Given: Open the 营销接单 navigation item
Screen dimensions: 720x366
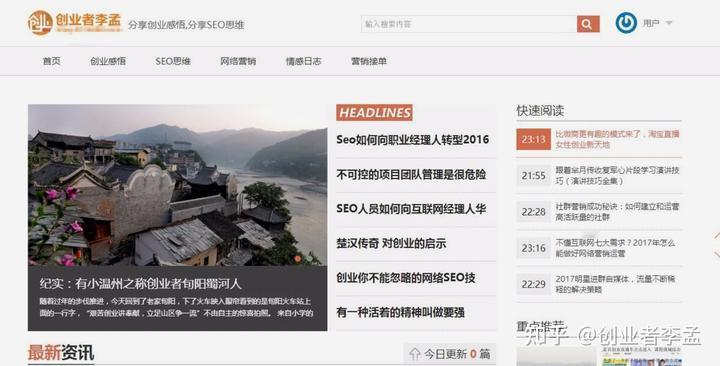Looking at the screenshot, I should click(369, 61).
